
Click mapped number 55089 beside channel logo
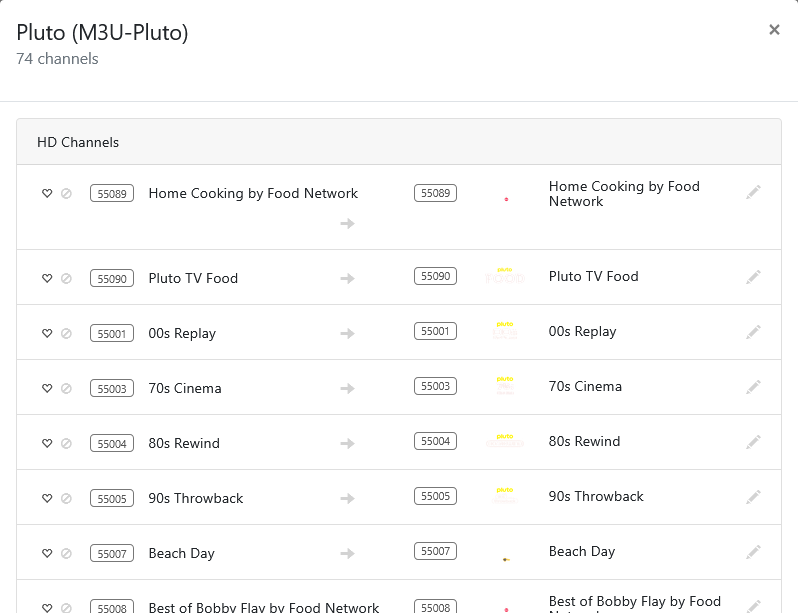[436, 193]
